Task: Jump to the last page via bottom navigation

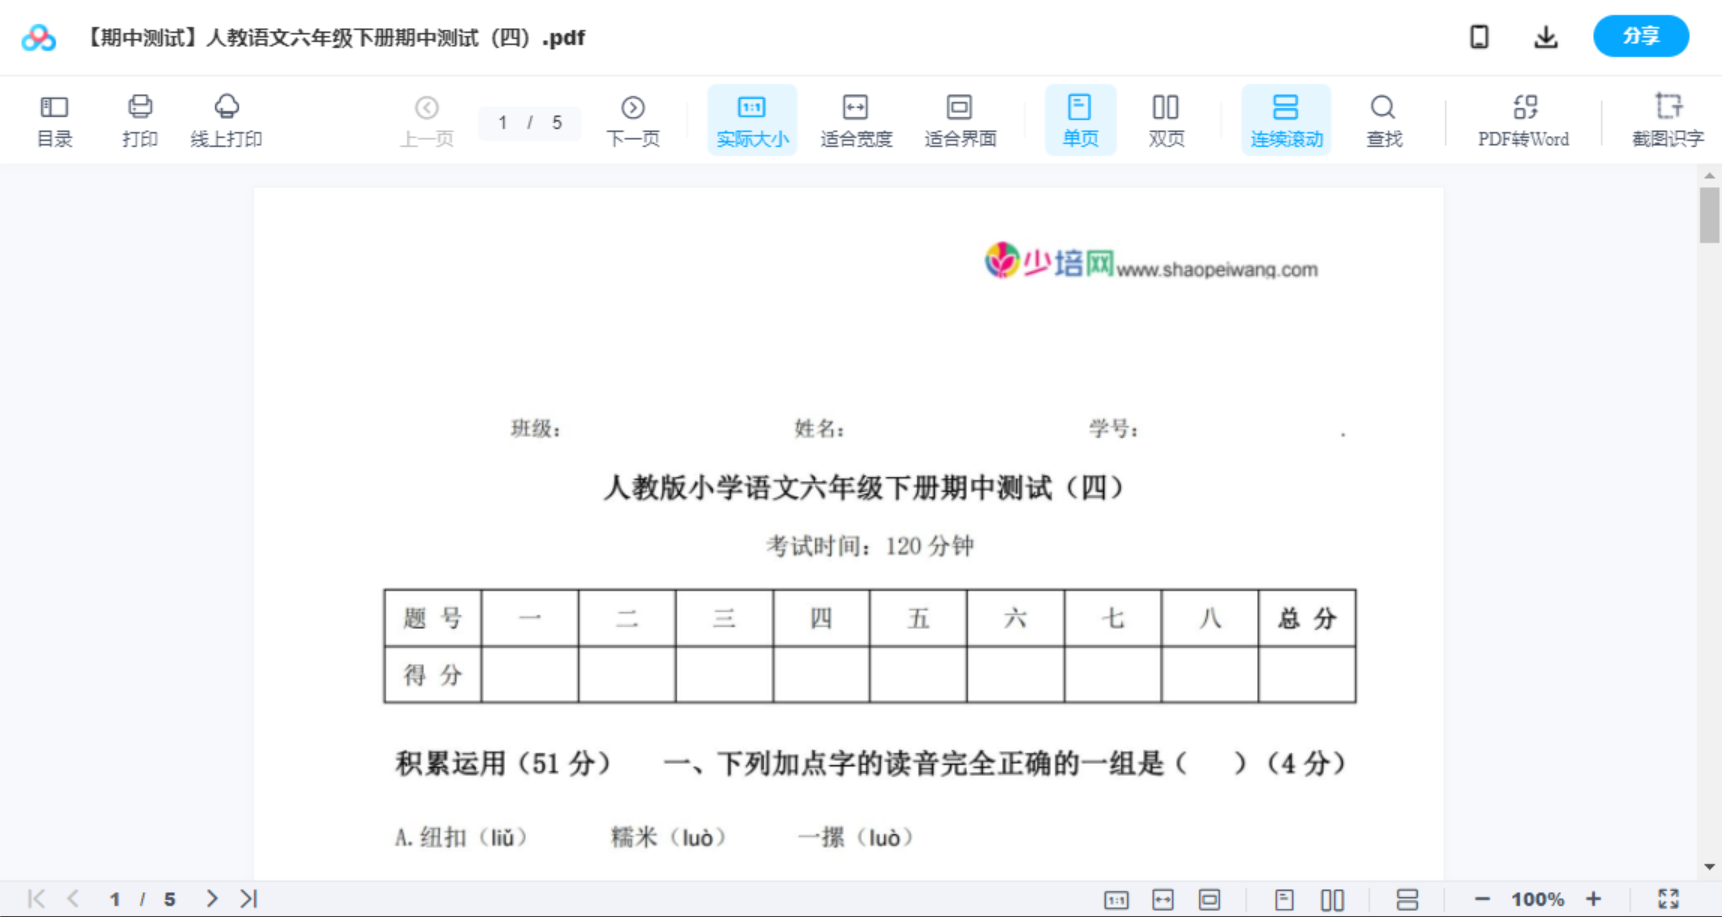Action: [248, 898]
